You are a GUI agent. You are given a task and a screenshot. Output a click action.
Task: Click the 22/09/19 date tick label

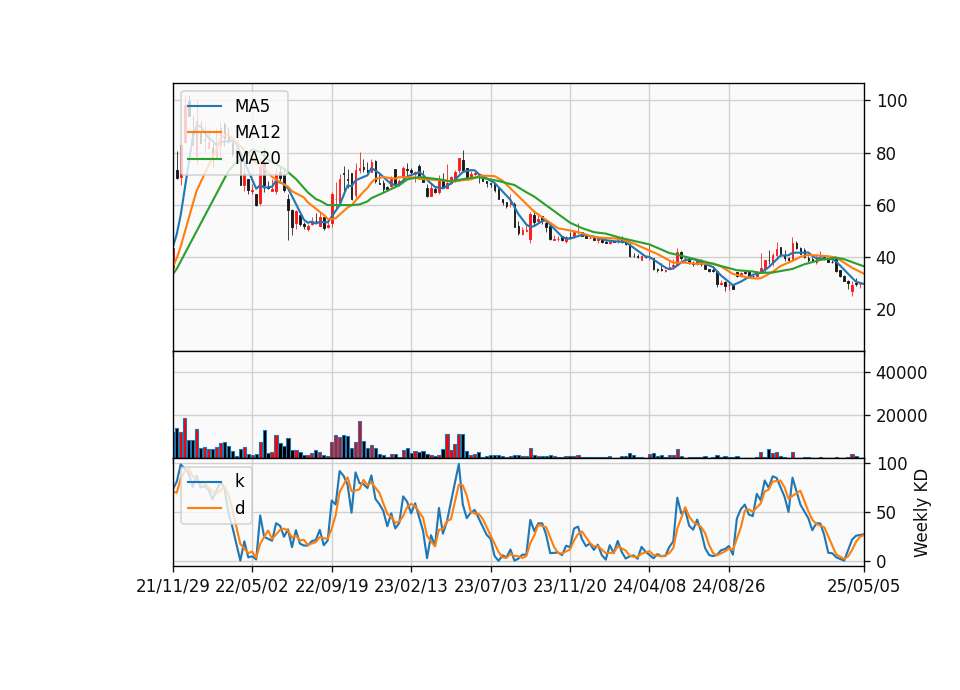[332, 587]
